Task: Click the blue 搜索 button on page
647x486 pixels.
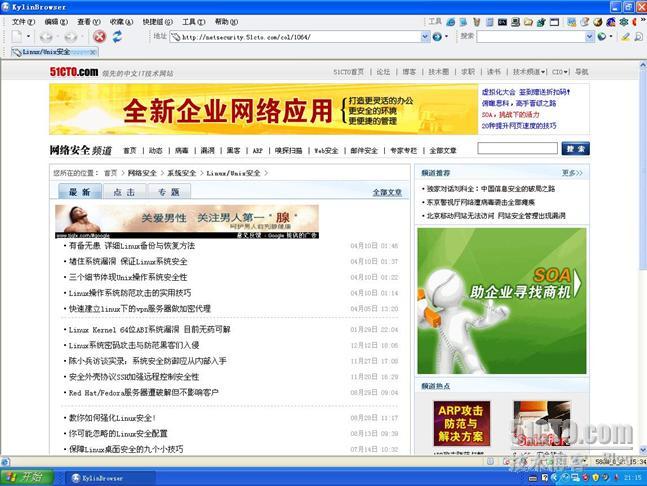Action: coord(575,149)
